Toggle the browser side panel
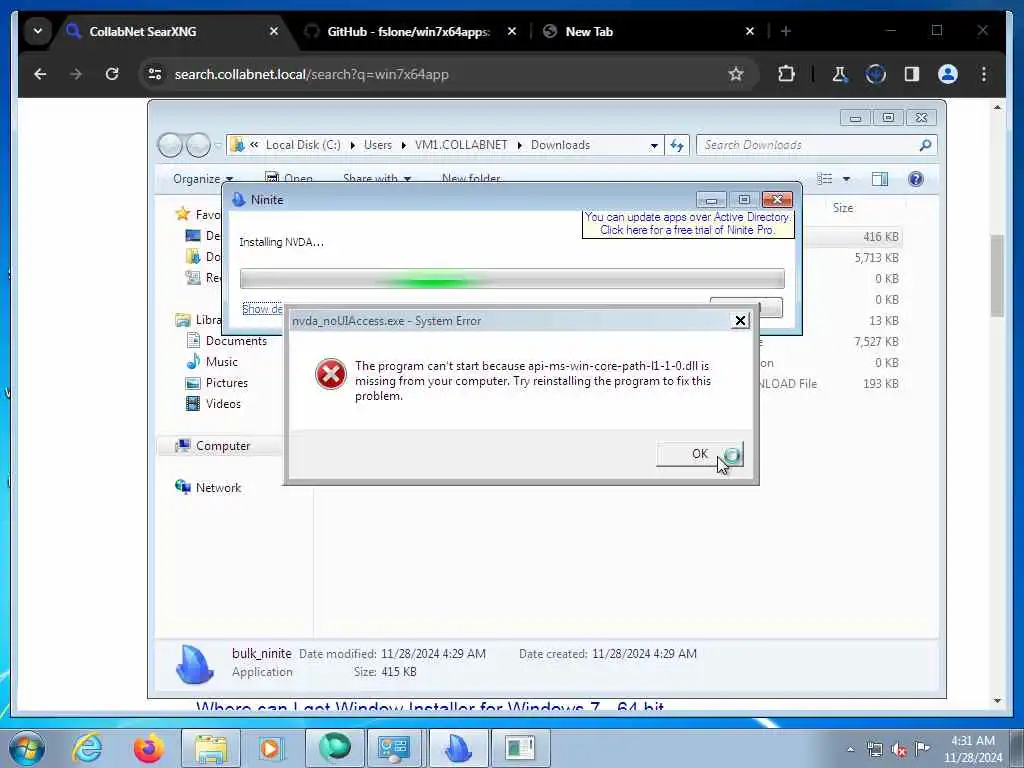The height and width of the screenshot is (768, 1024). pos(912,74)
